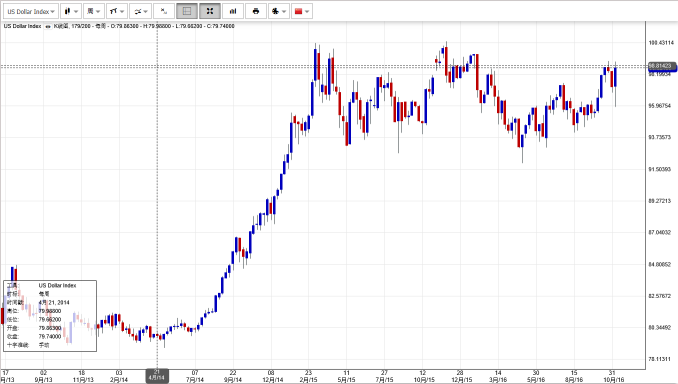The width and height of the screenshot is (678, 384).
Task: Click the small eye icon beside US Dollar Index
Action: [x=48, y=26]
